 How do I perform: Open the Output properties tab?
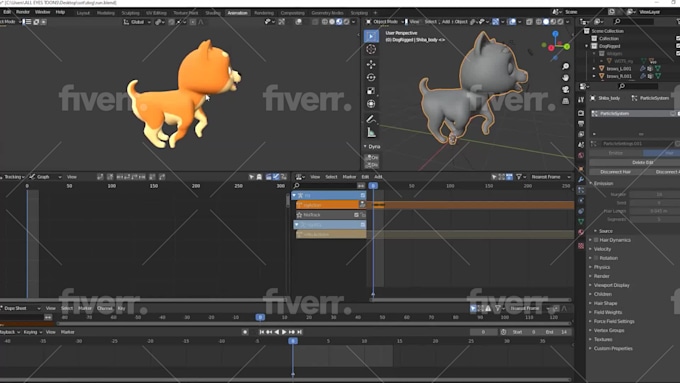click(x=581, y=124)
